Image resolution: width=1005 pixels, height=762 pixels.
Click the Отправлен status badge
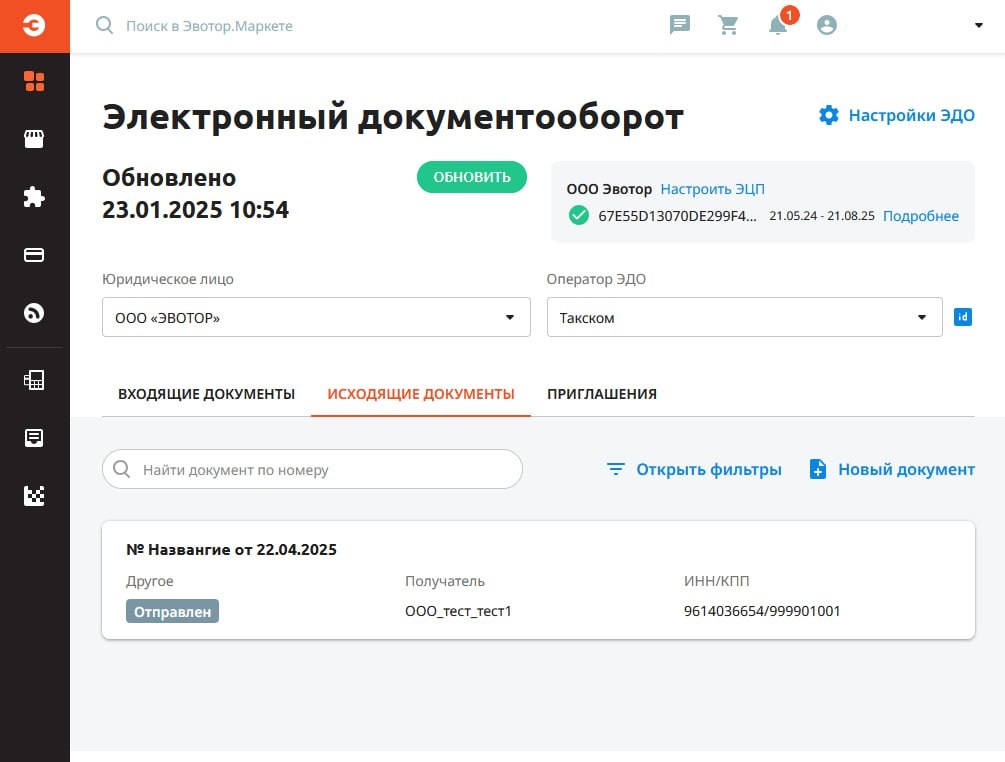pyautogui.click(x=172, y=611)
